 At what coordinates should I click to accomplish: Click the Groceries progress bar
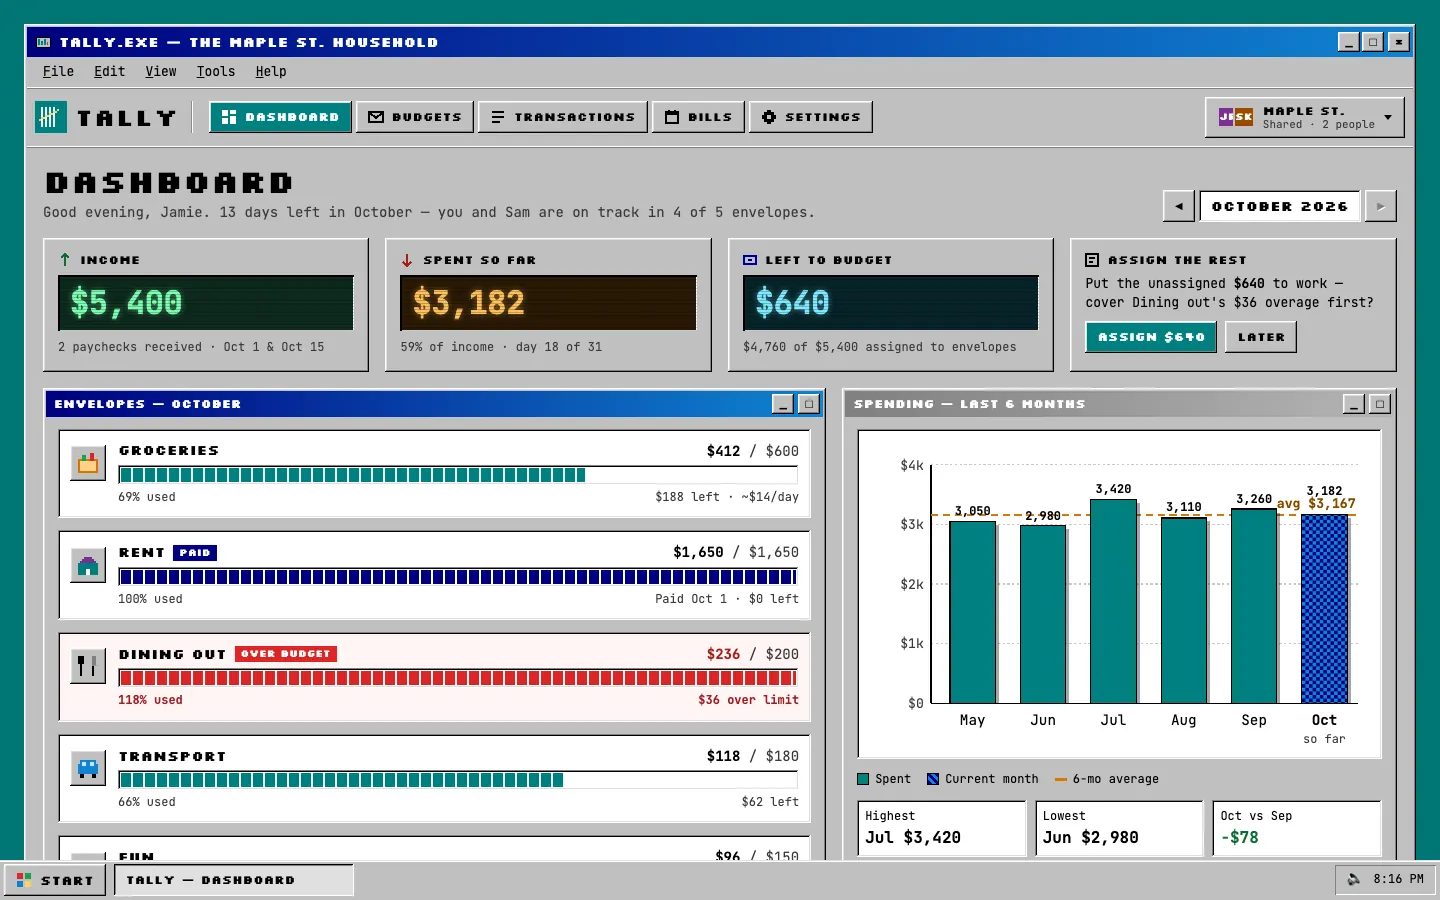[458, 475]
